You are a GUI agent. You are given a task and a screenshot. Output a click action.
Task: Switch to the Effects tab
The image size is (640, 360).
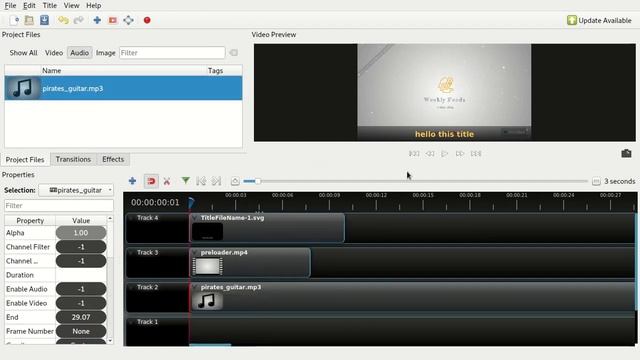113,159
